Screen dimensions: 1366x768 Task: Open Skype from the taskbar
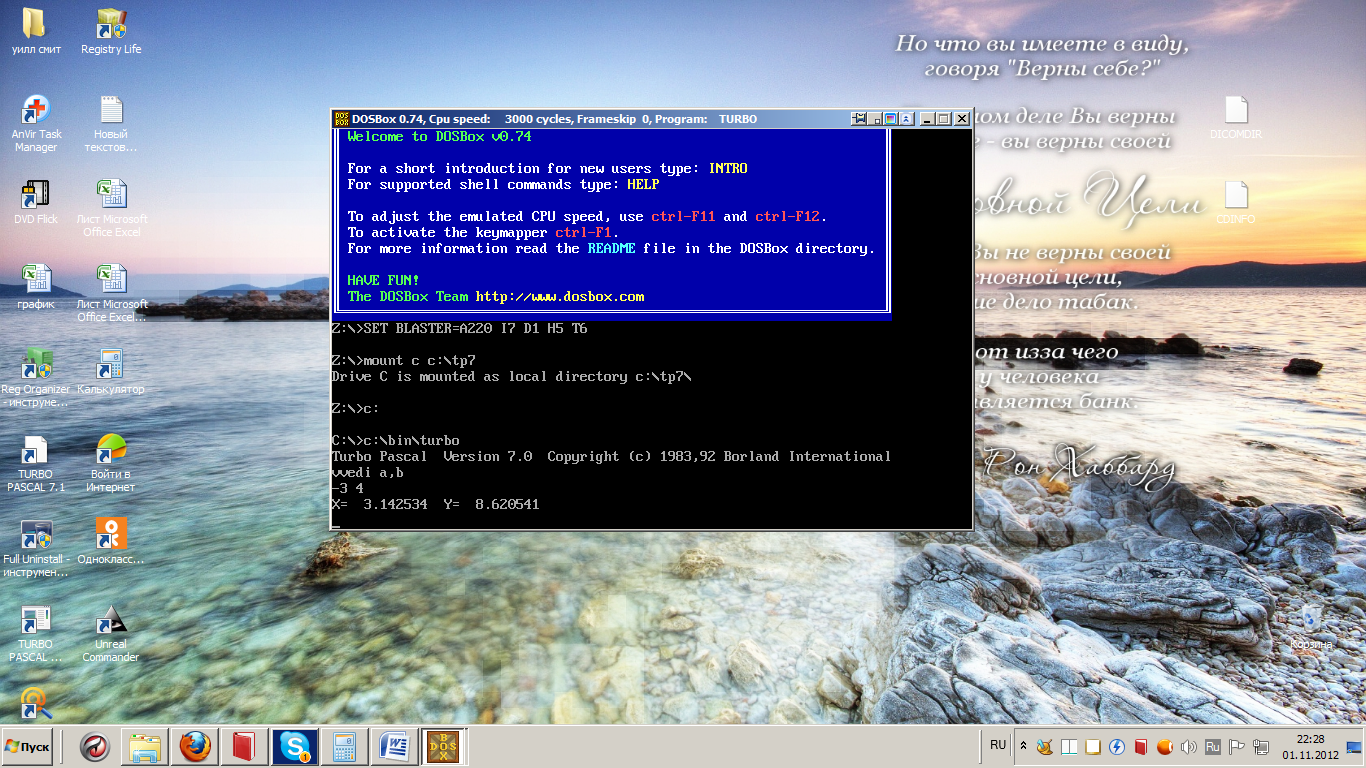pyautogui.click(x=295, y=747)
